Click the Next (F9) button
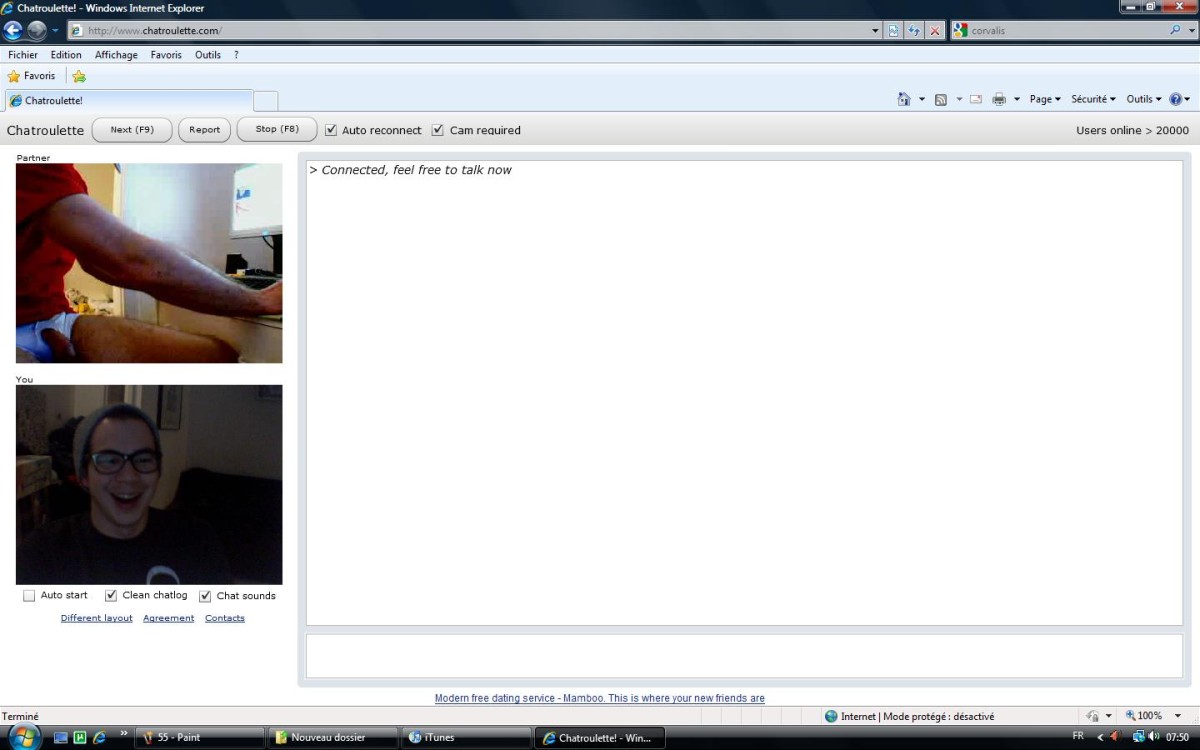1200x750 pixels. click(x=132, y=130)
